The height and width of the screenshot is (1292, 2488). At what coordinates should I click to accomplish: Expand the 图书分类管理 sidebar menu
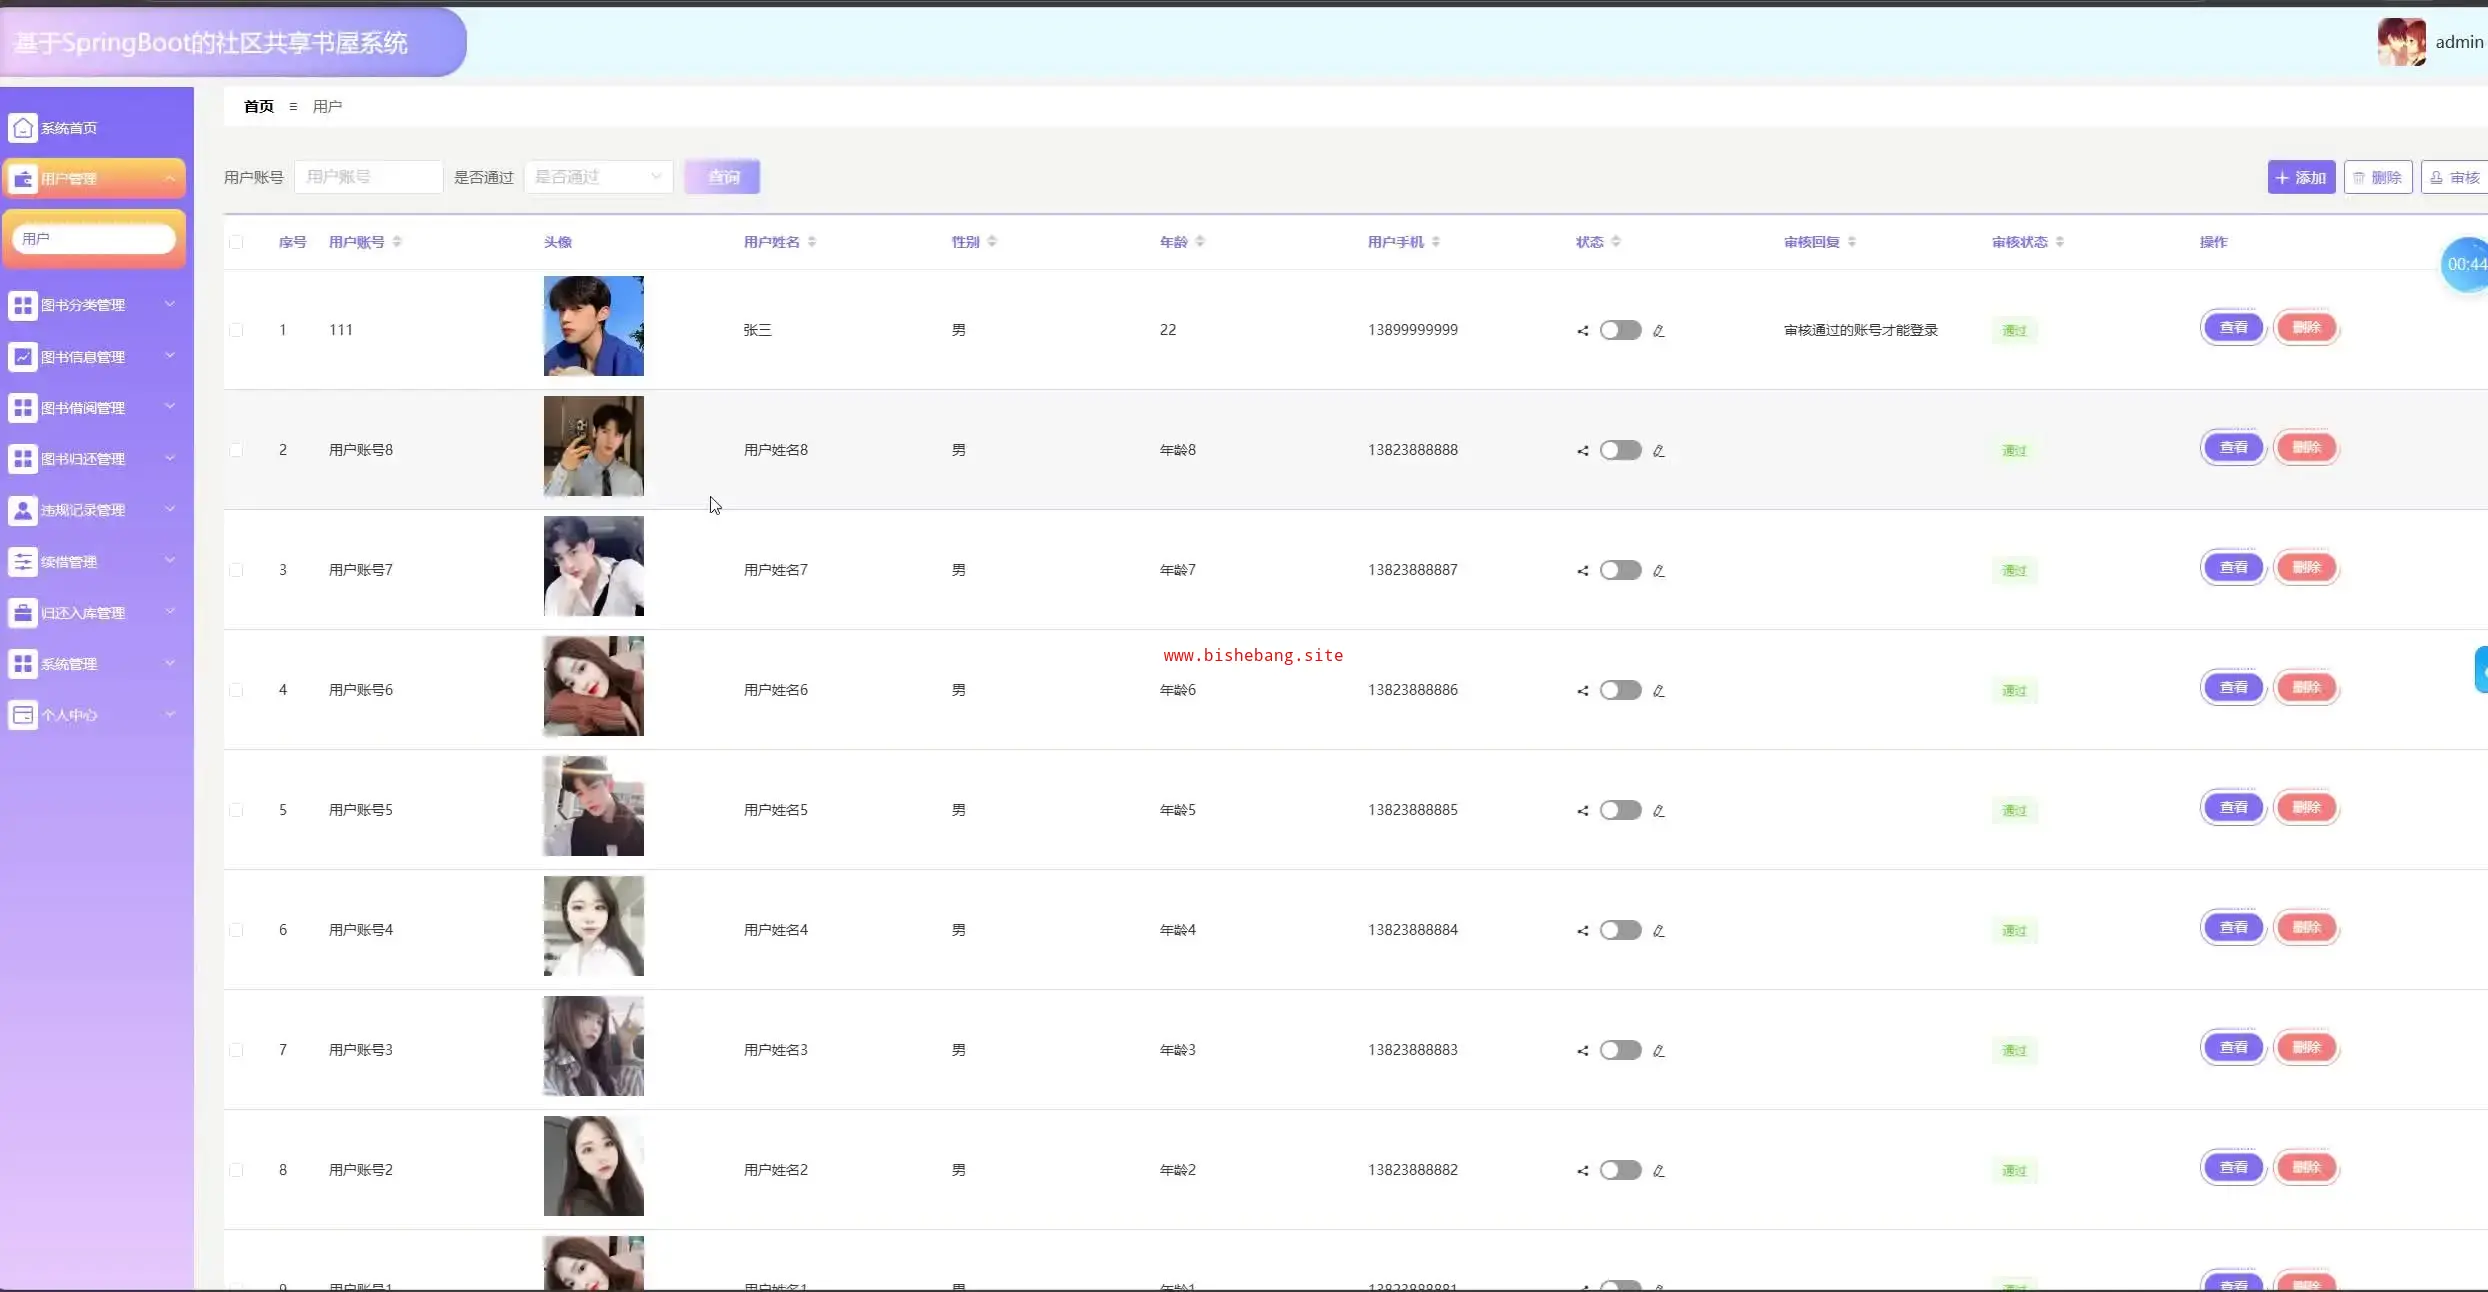tap(95, 305)
